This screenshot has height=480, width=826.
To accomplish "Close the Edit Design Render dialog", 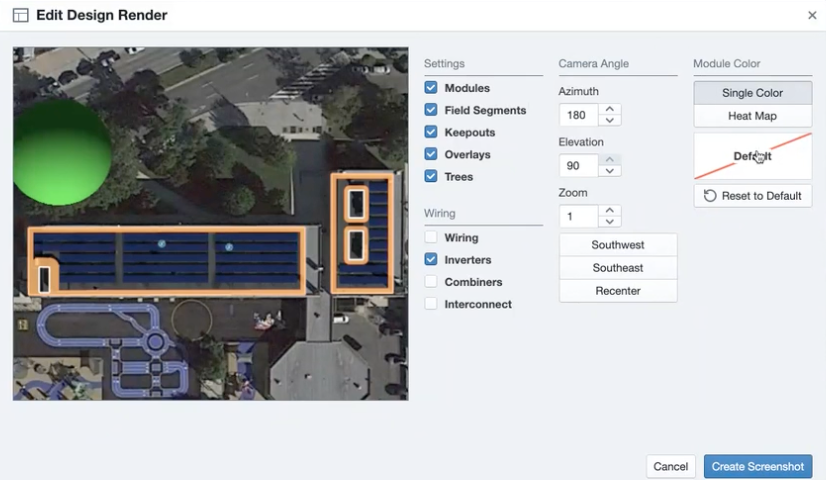I will 812,15.
